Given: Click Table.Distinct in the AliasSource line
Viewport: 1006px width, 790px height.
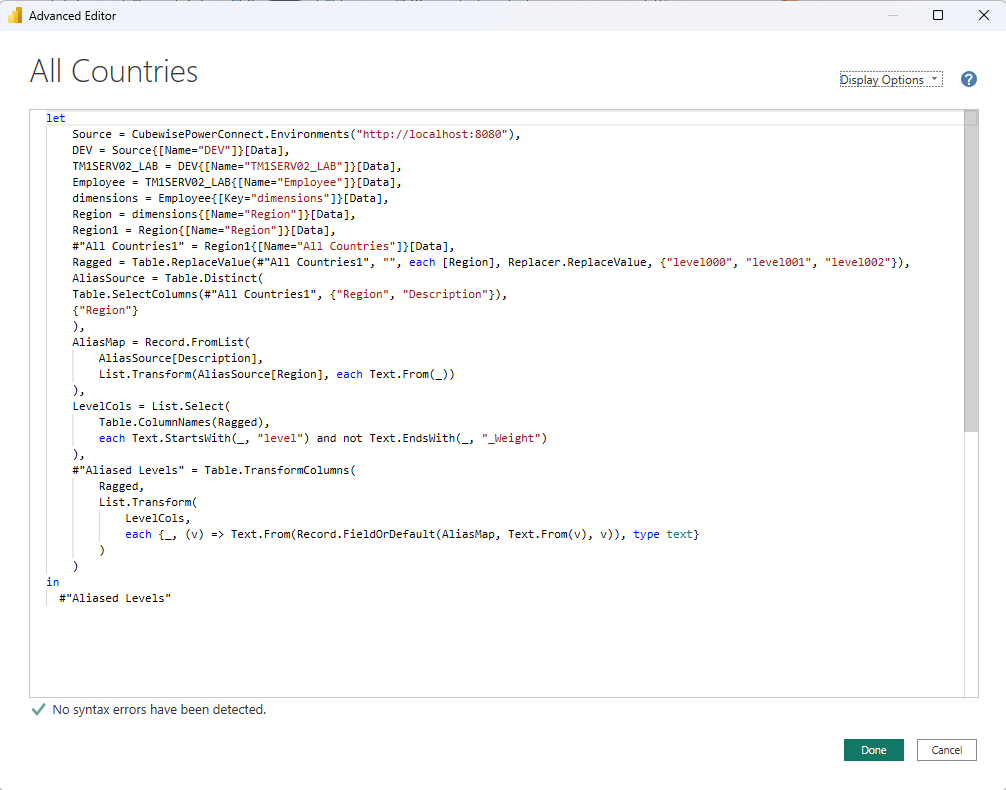Looking at the screenshot, I should point(211,278).
